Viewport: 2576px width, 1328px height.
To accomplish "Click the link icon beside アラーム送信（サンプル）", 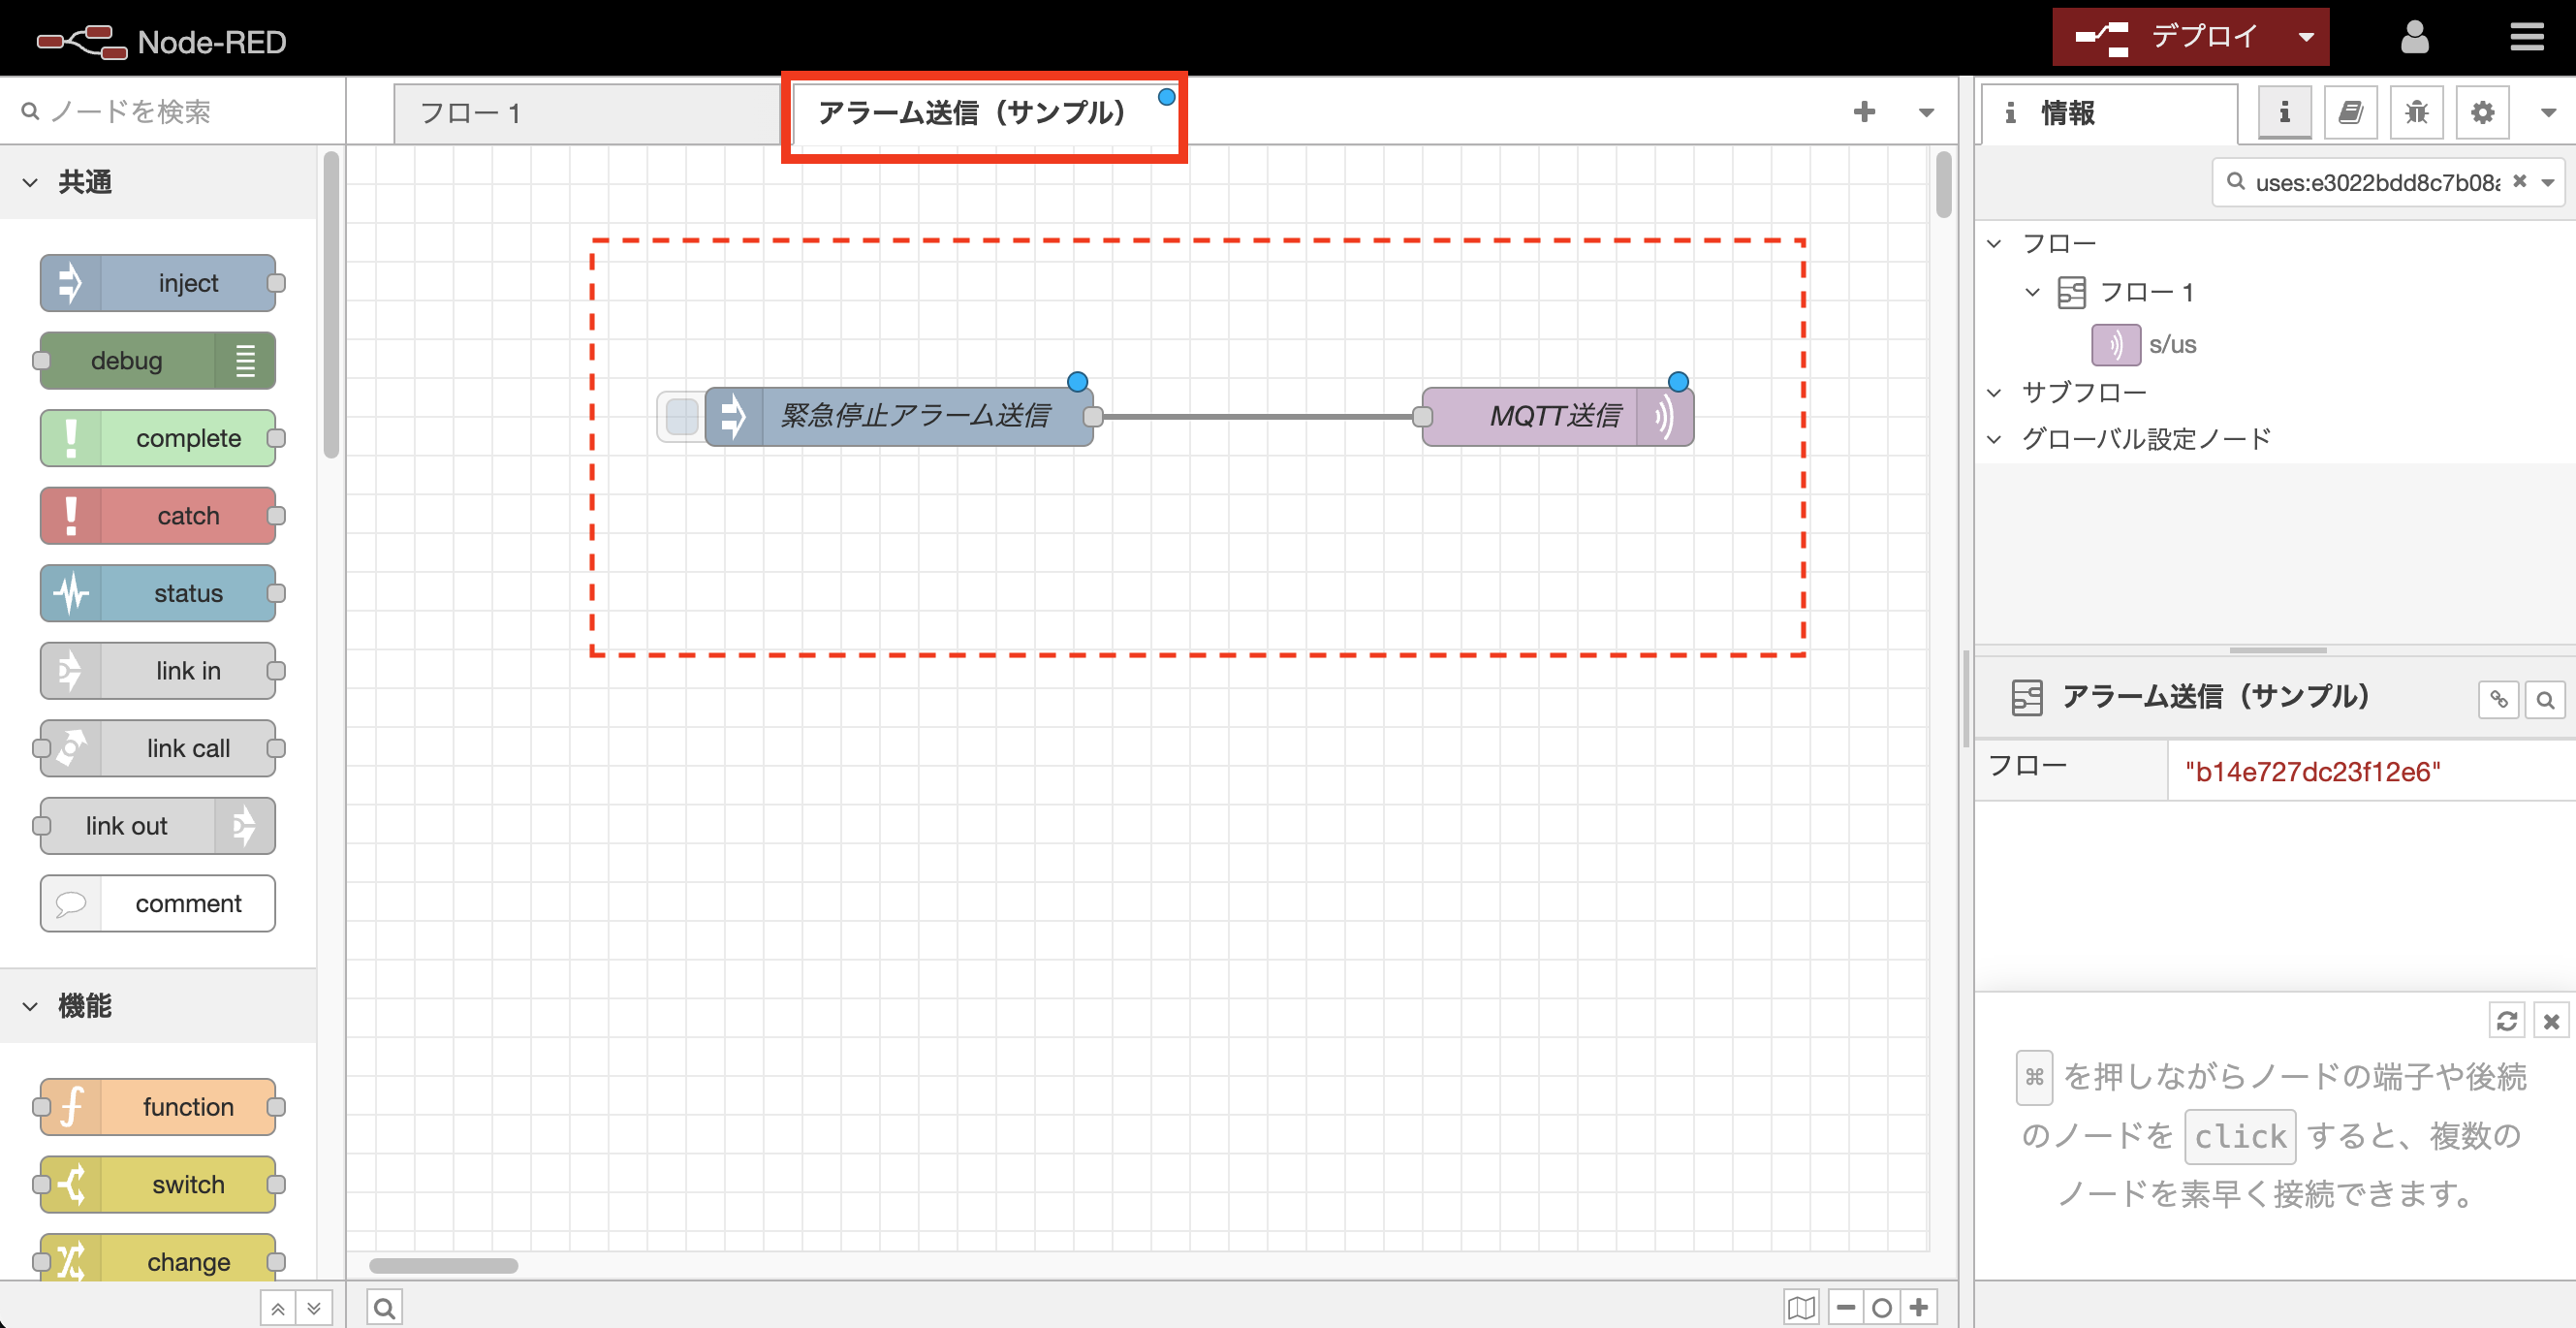I will coord(2498,699).
